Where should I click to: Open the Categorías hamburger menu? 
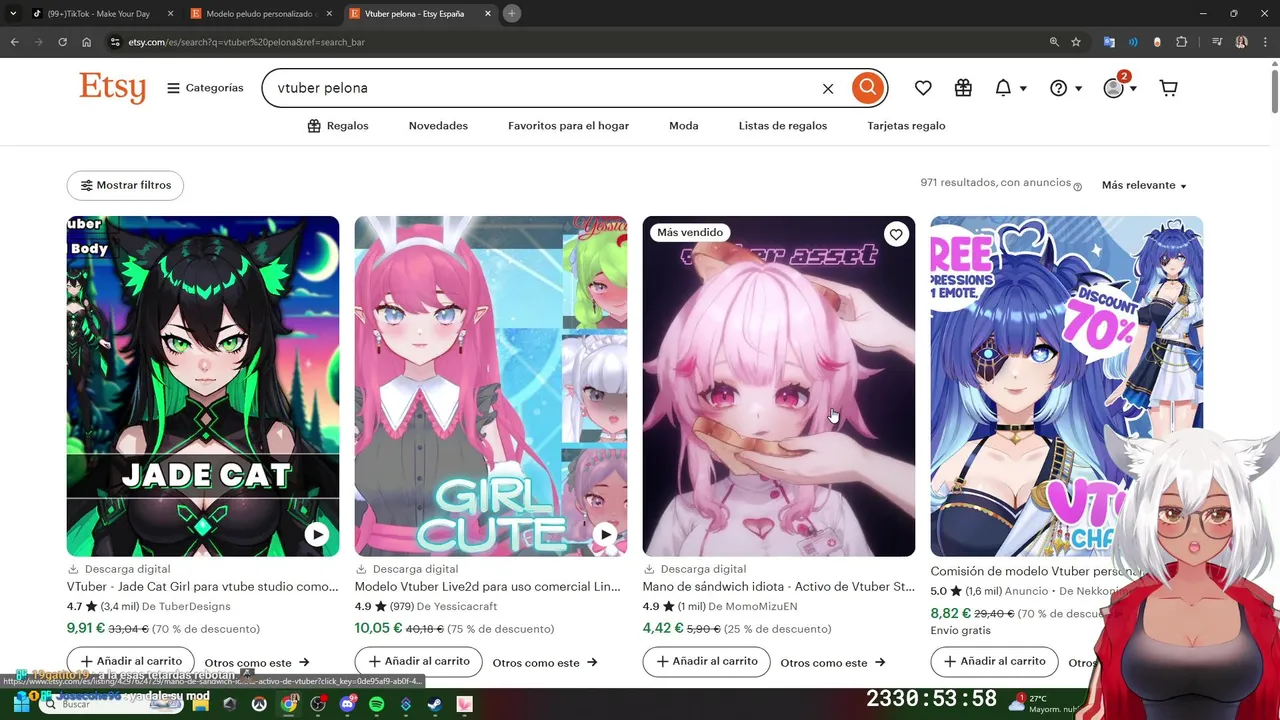pos(205,88)
